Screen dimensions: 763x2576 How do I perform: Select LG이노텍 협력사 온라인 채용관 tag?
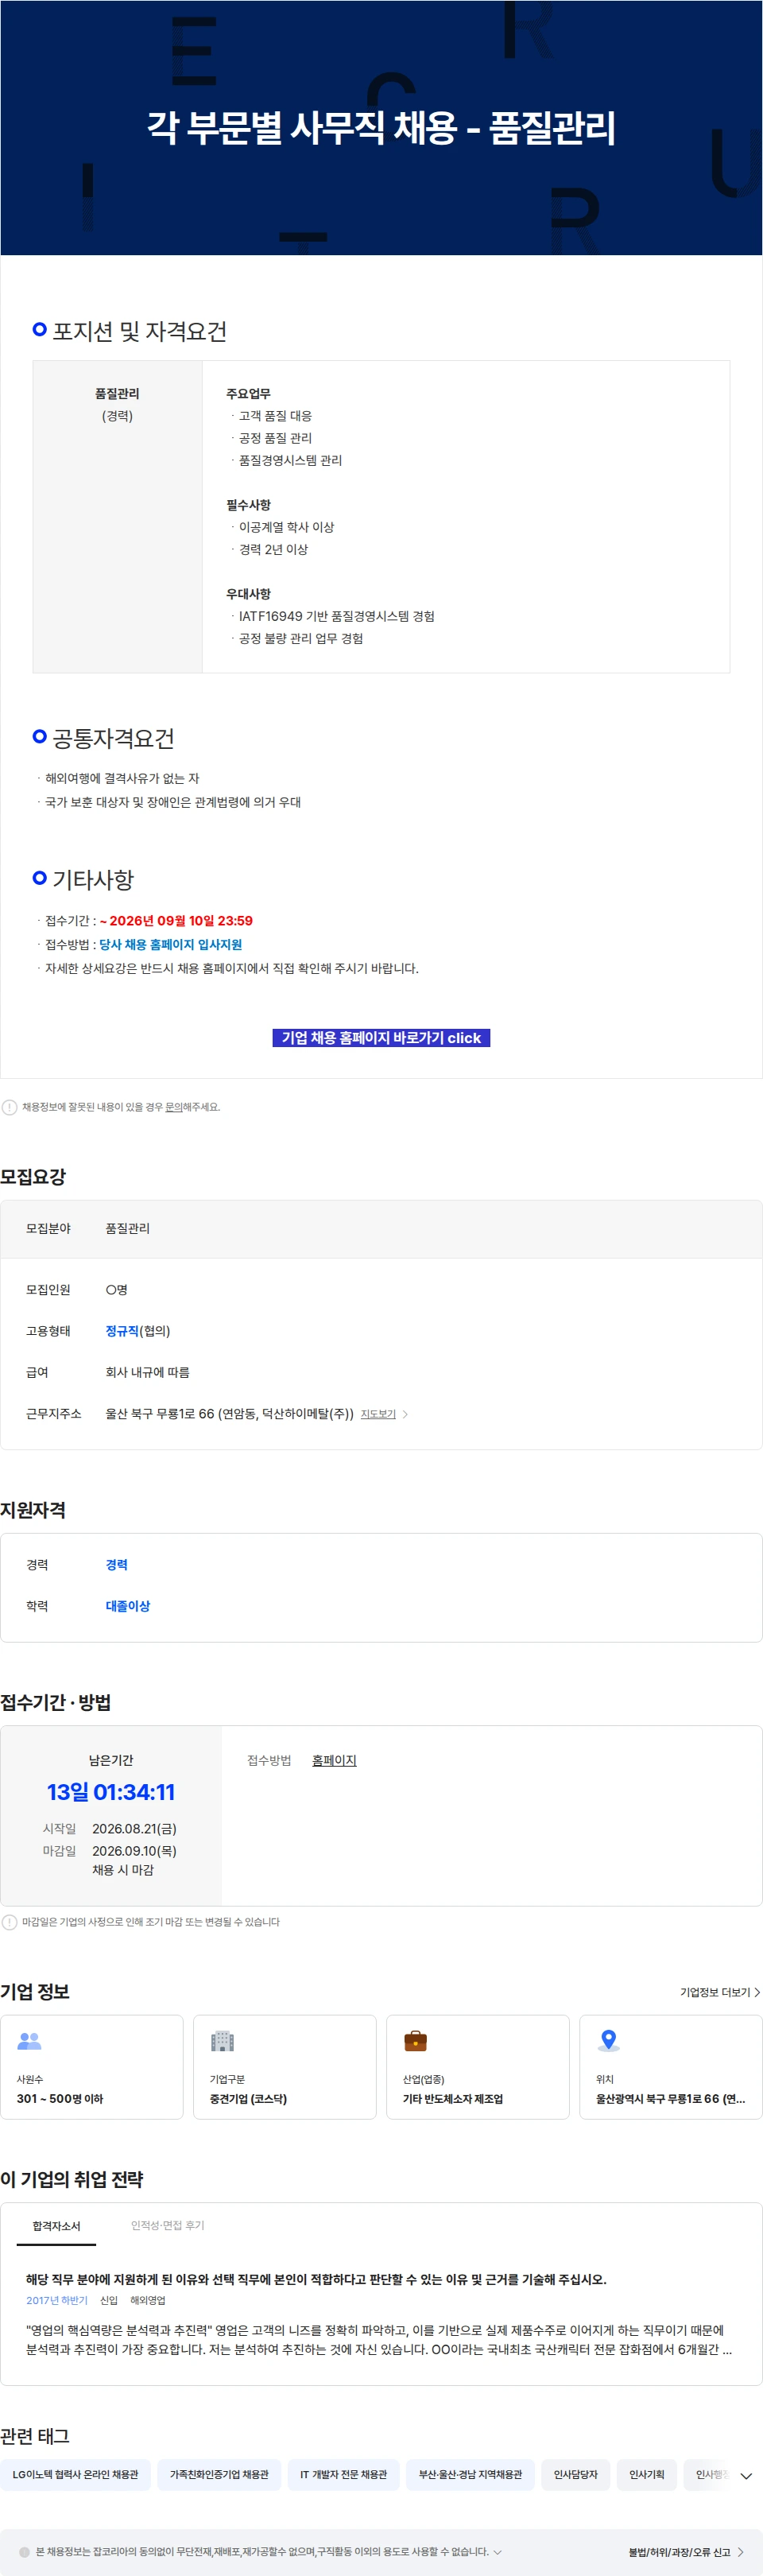(x=75, y=2474)
